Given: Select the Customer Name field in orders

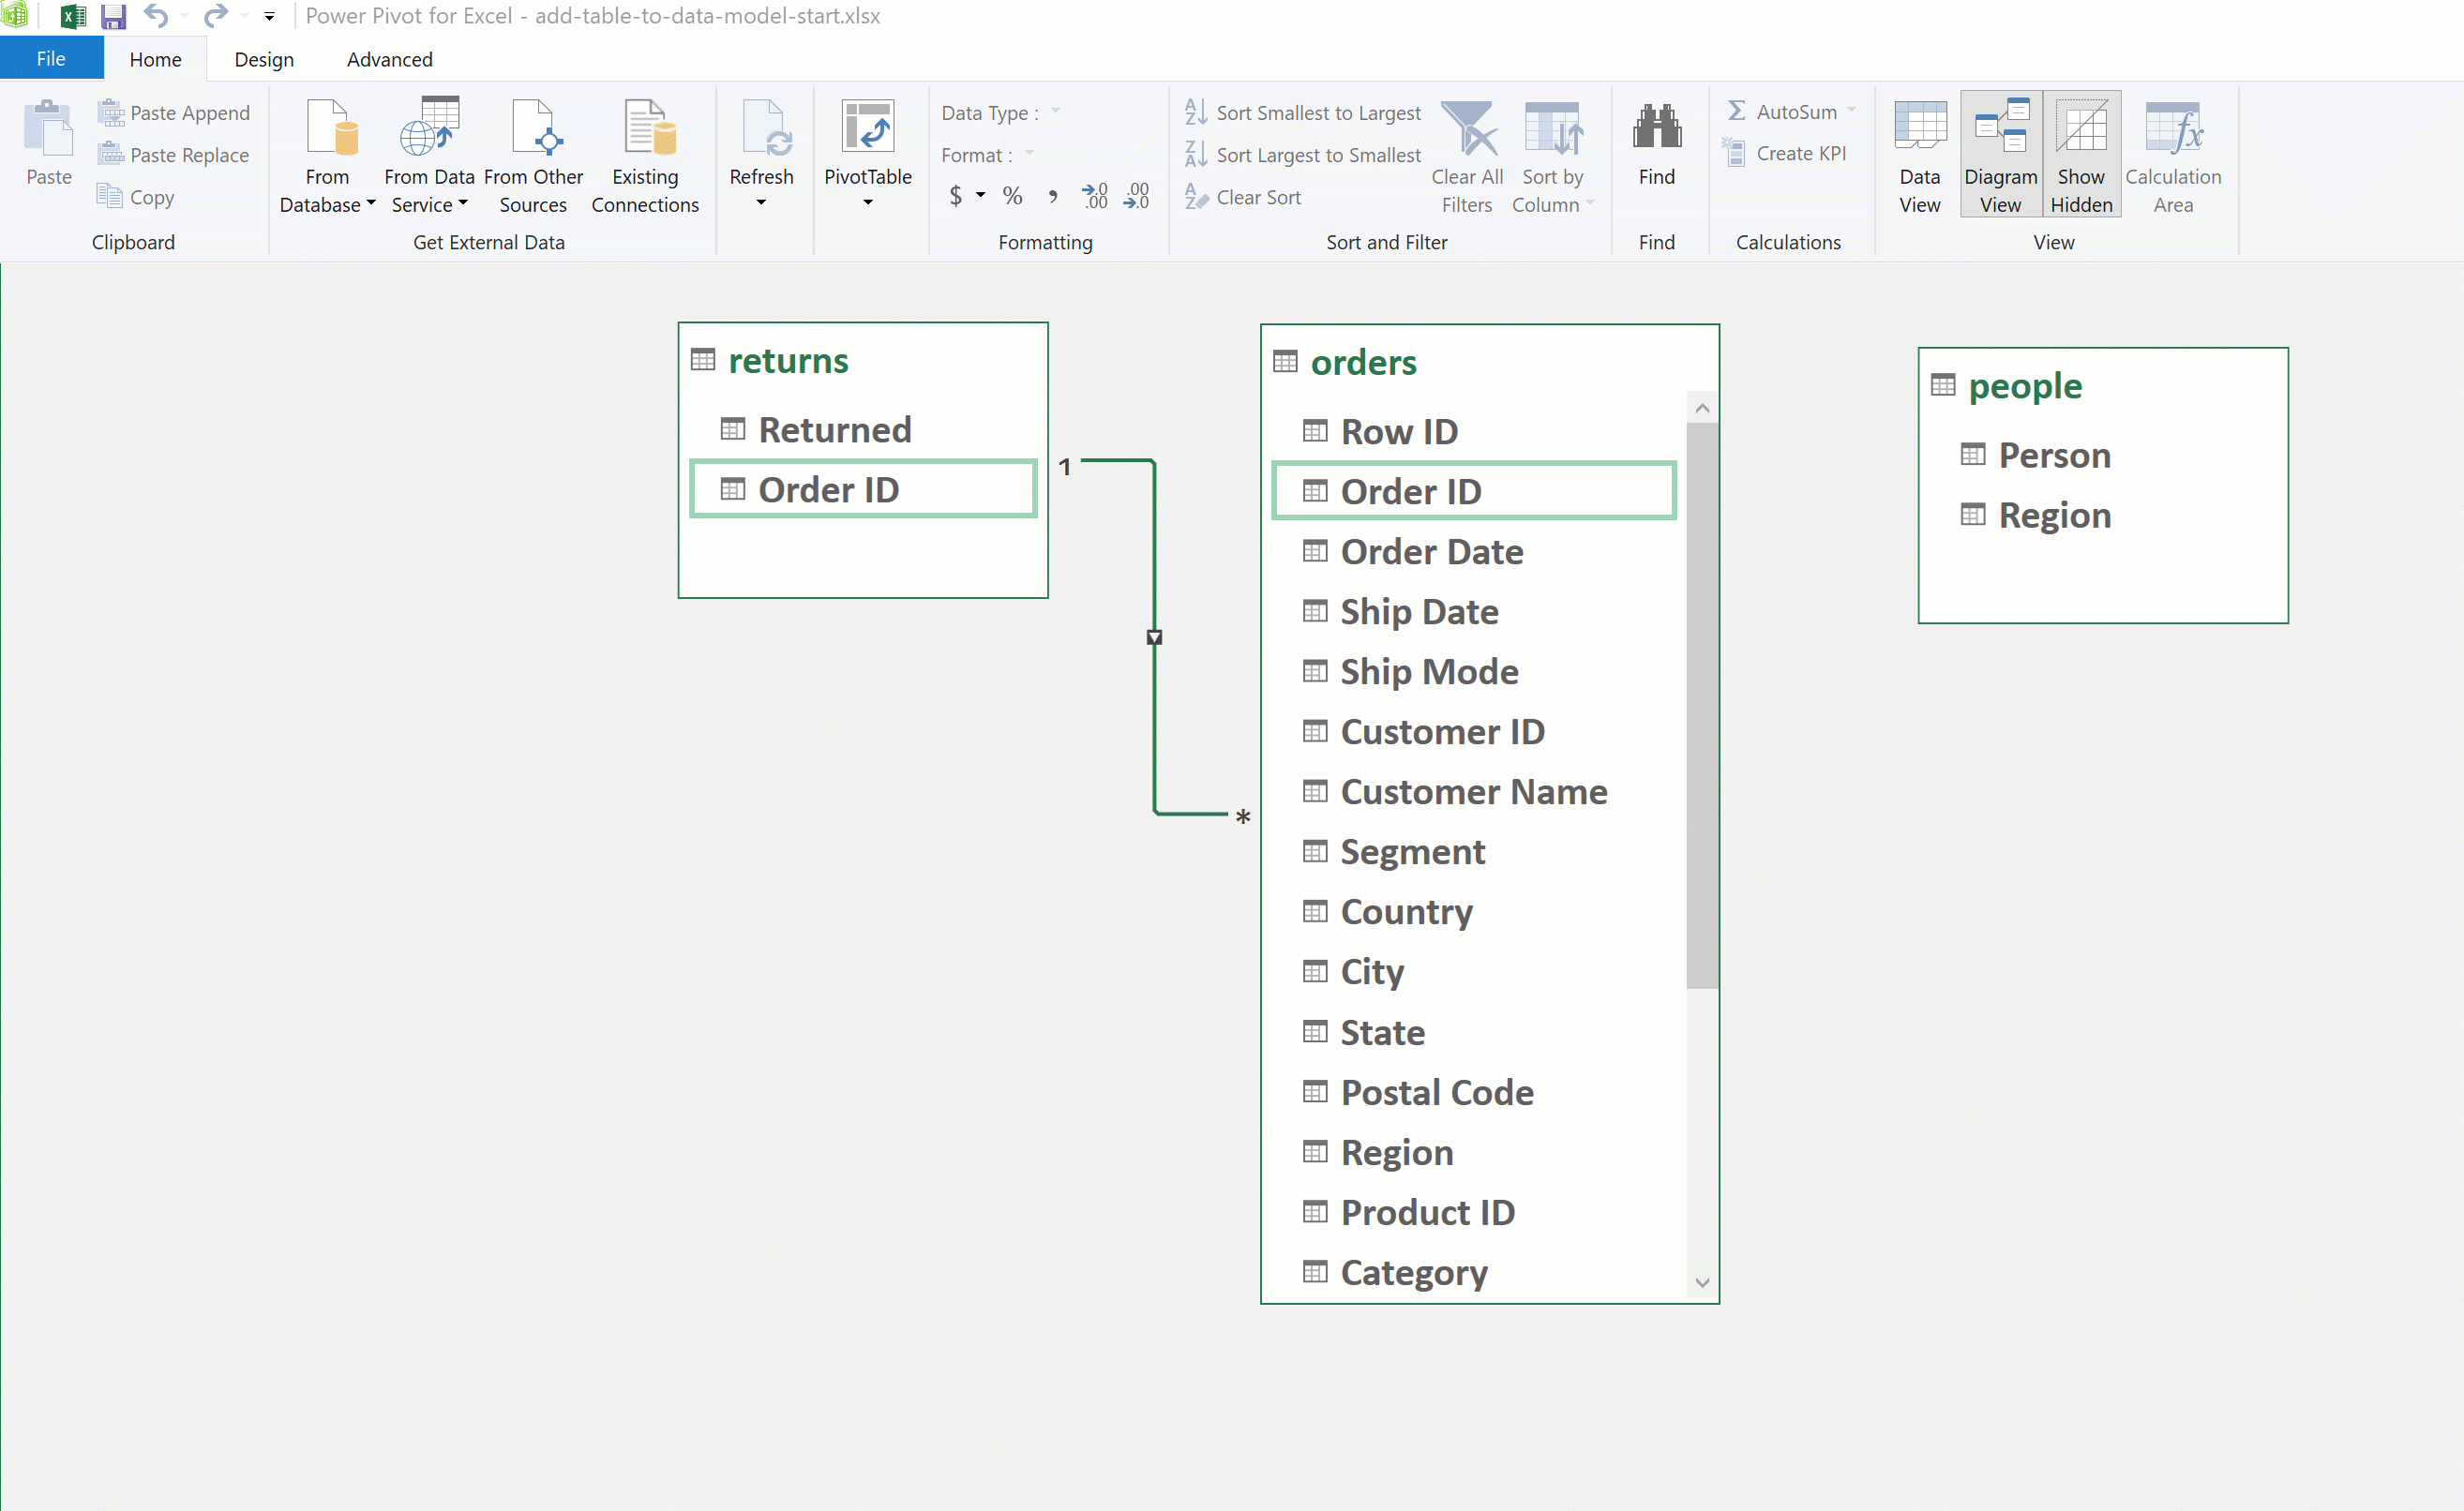Looking at the screenshot, I should [1473, 792].
